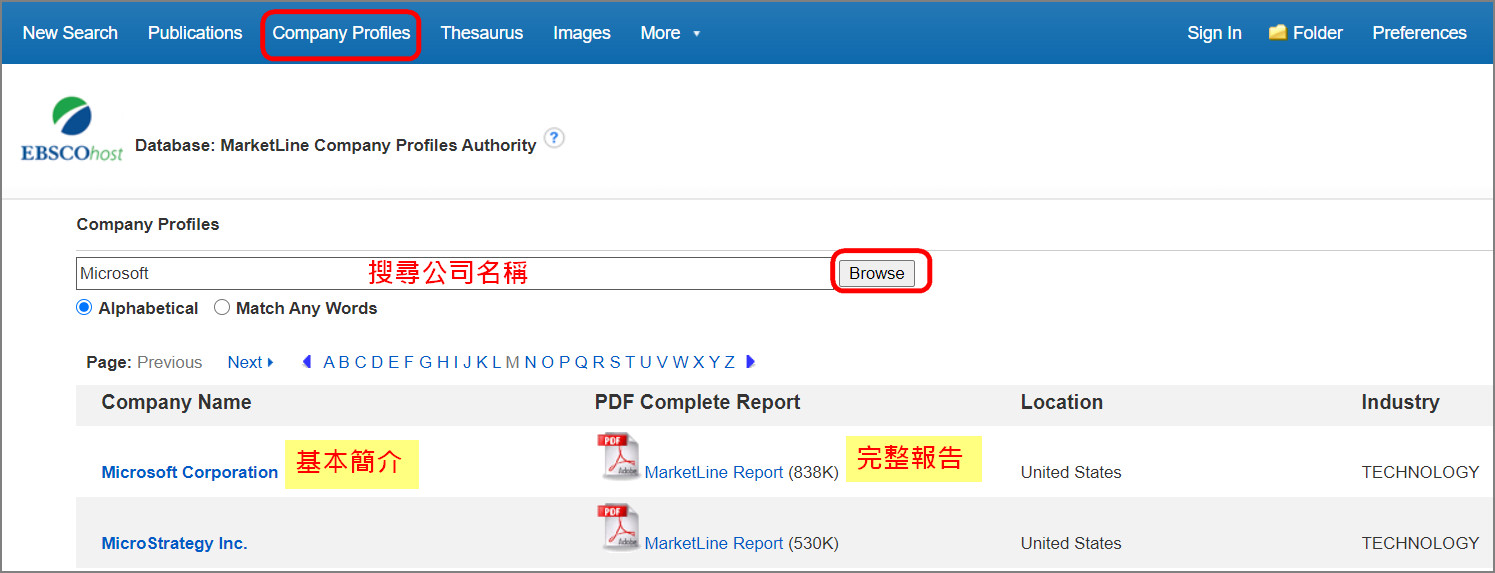Open the Thesaurus menu item

(x=482, y=33)
